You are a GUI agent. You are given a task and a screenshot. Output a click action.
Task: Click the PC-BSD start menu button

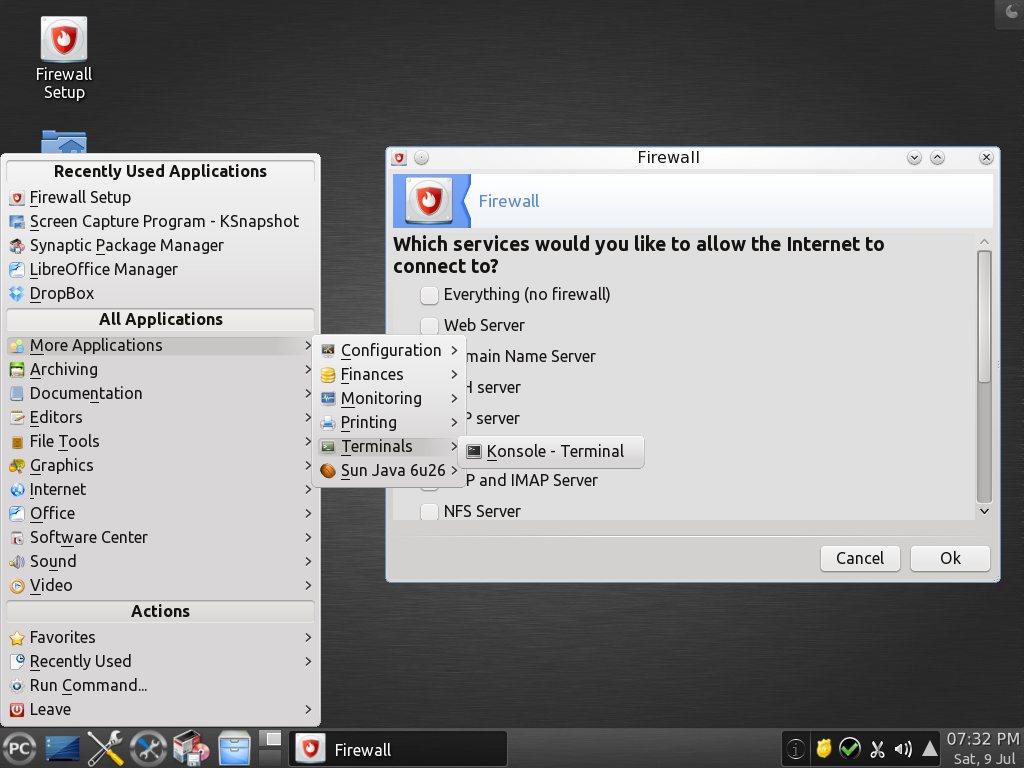19,748
